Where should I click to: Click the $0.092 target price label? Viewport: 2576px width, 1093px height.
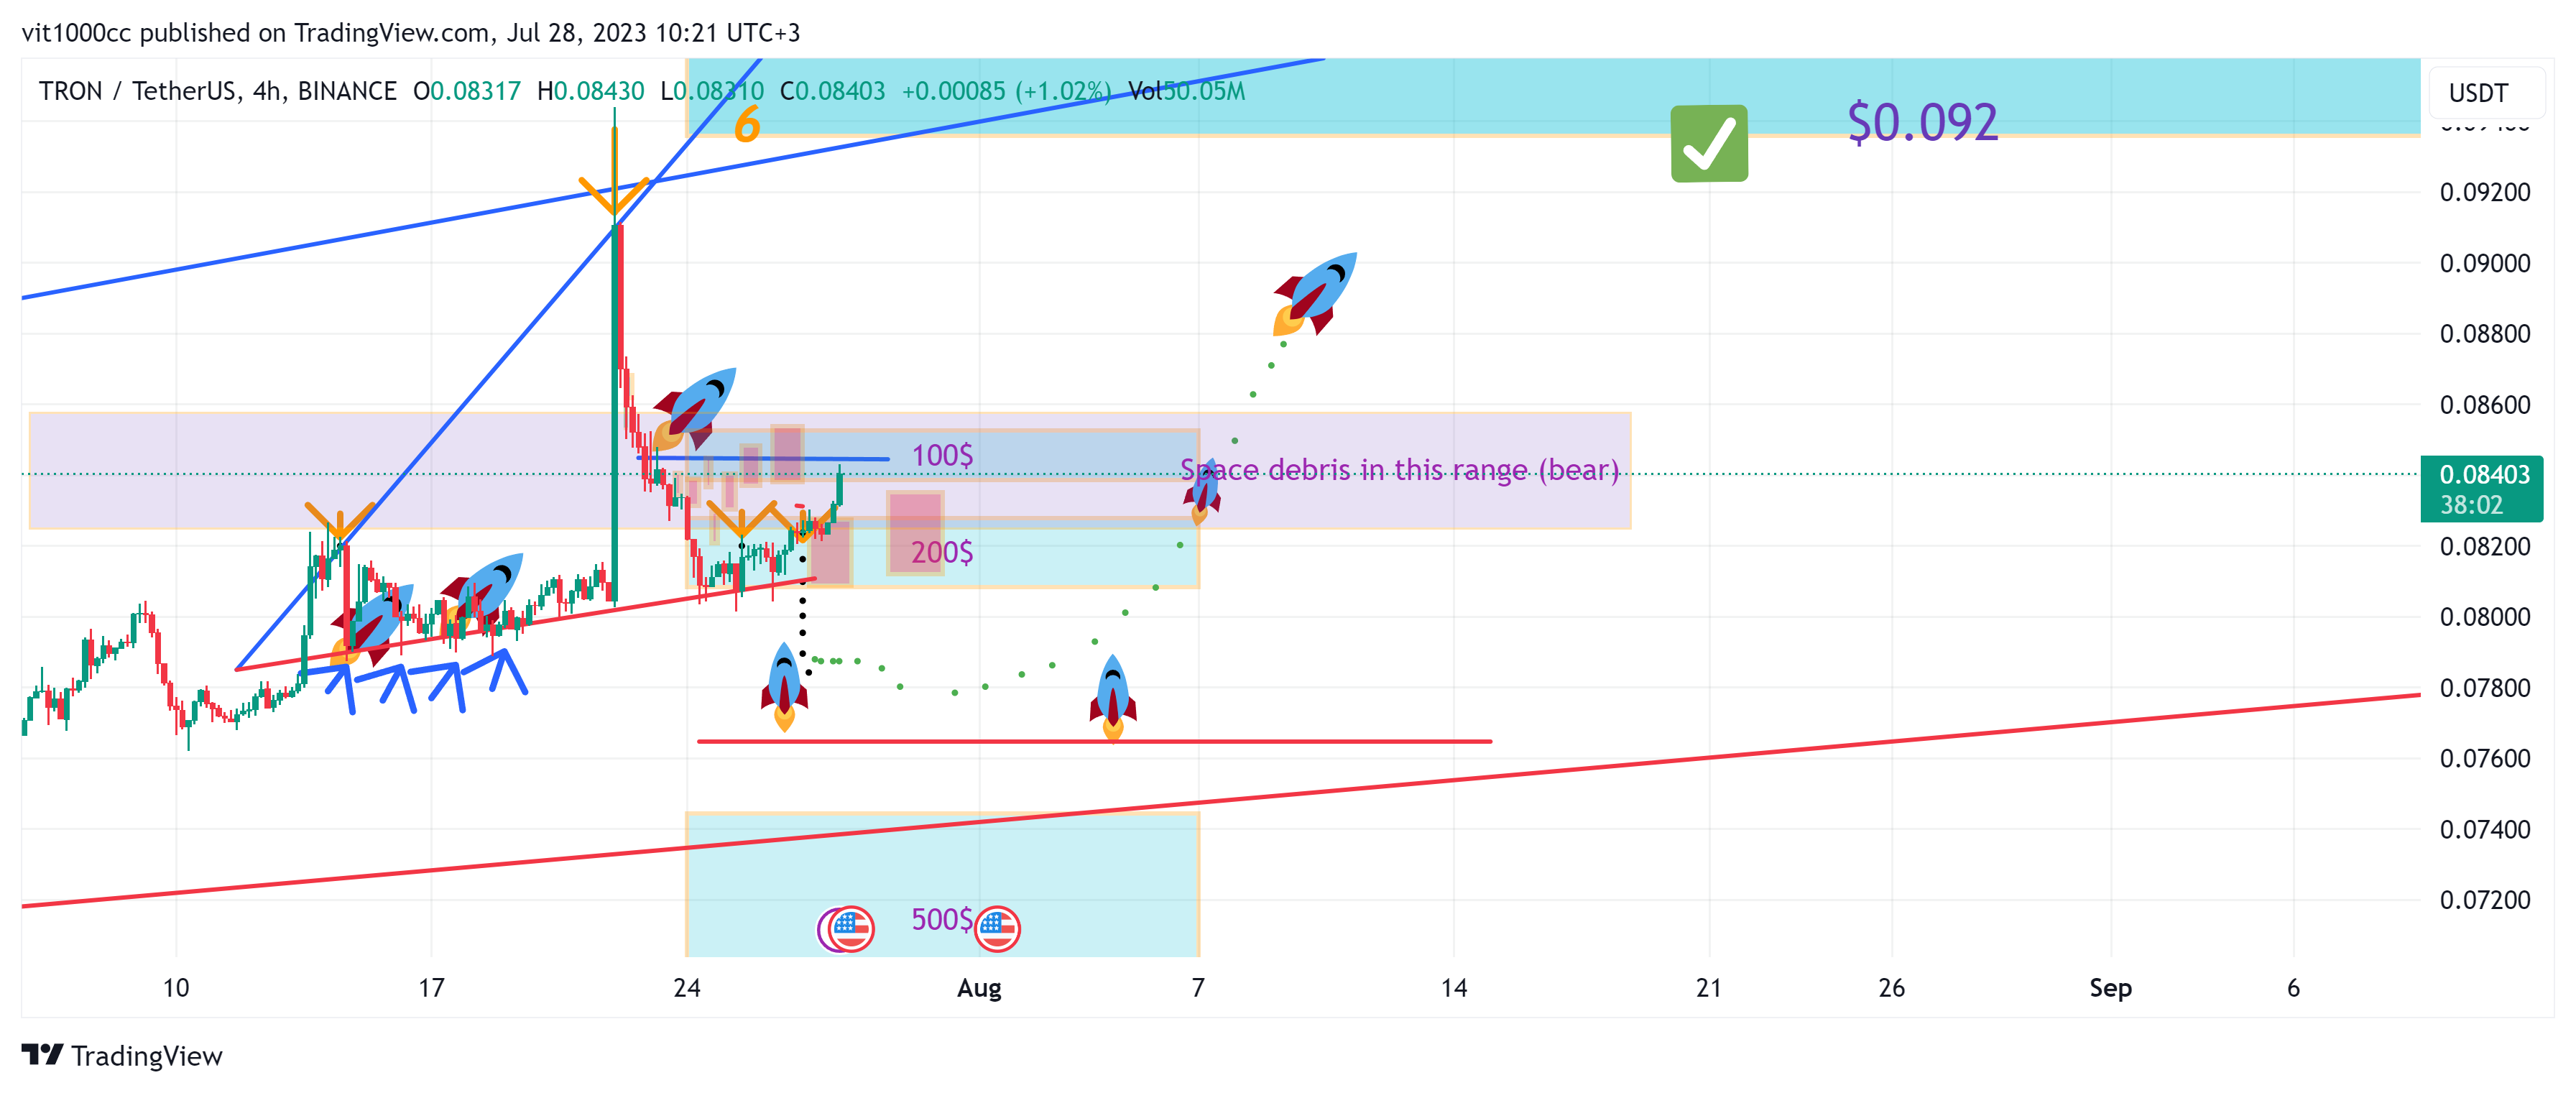pos(1922,122)
